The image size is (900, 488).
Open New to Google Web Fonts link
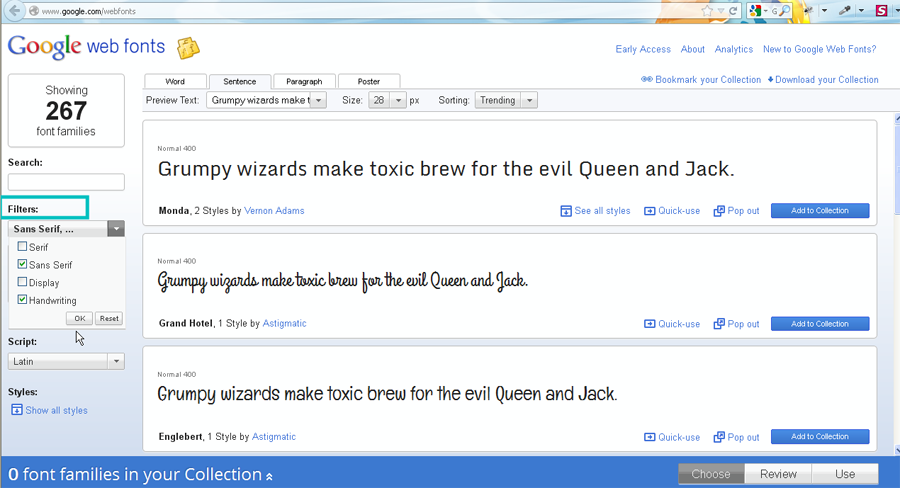[820, 49]
